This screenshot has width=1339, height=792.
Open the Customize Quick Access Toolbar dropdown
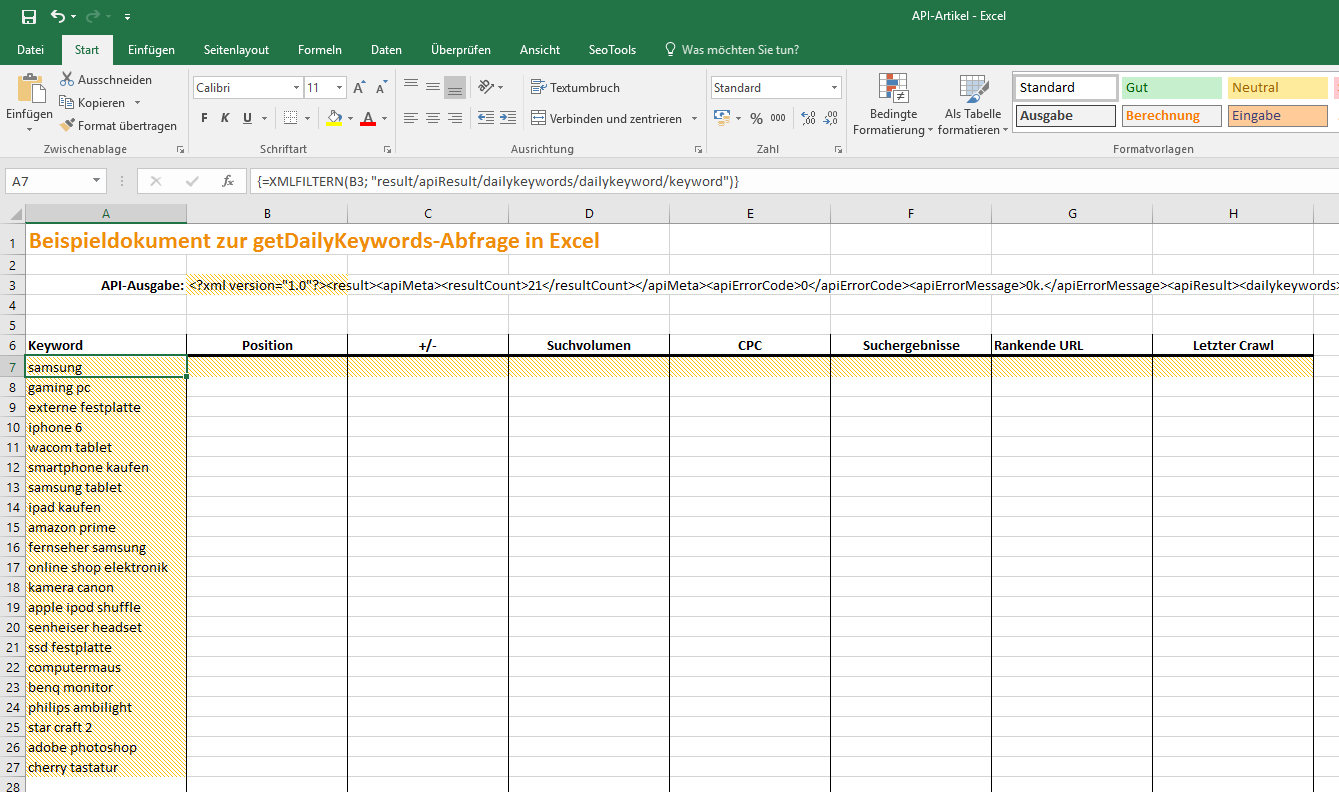pos(127,17)
